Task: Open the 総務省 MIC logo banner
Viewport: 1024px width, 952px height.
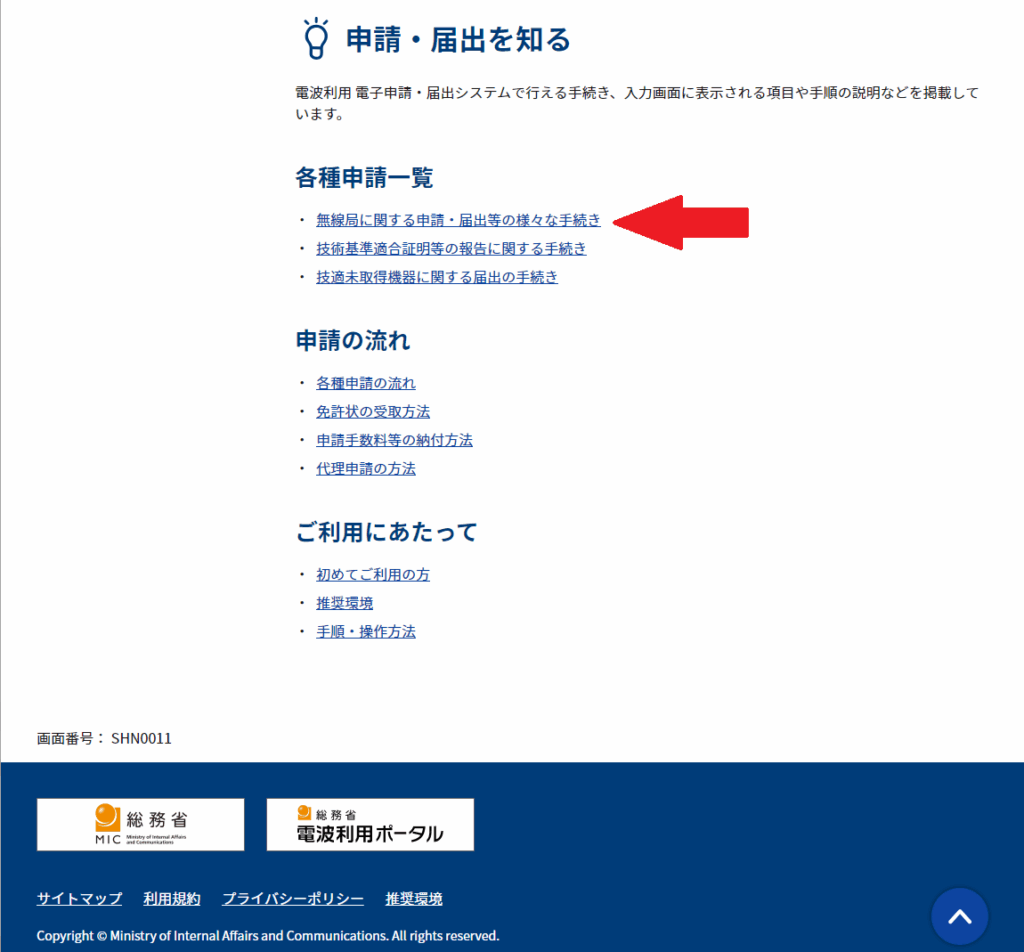Action: [141, 824]
